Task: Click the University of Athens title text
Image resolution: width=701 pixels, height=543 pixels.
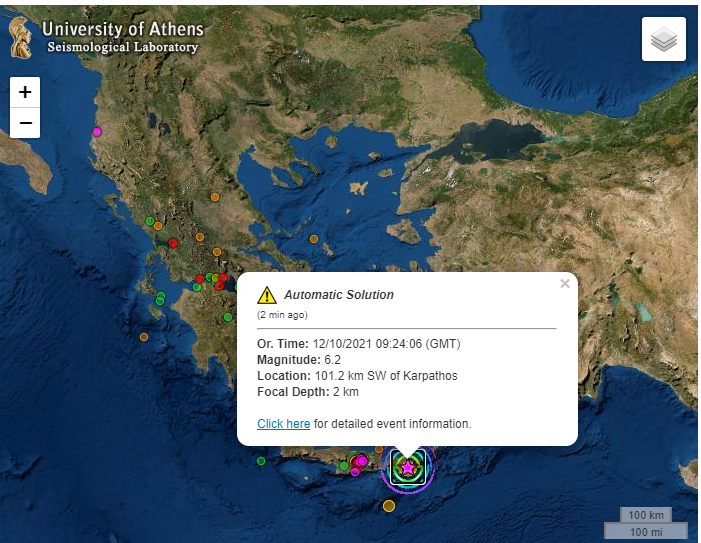Action: (123, 29)
